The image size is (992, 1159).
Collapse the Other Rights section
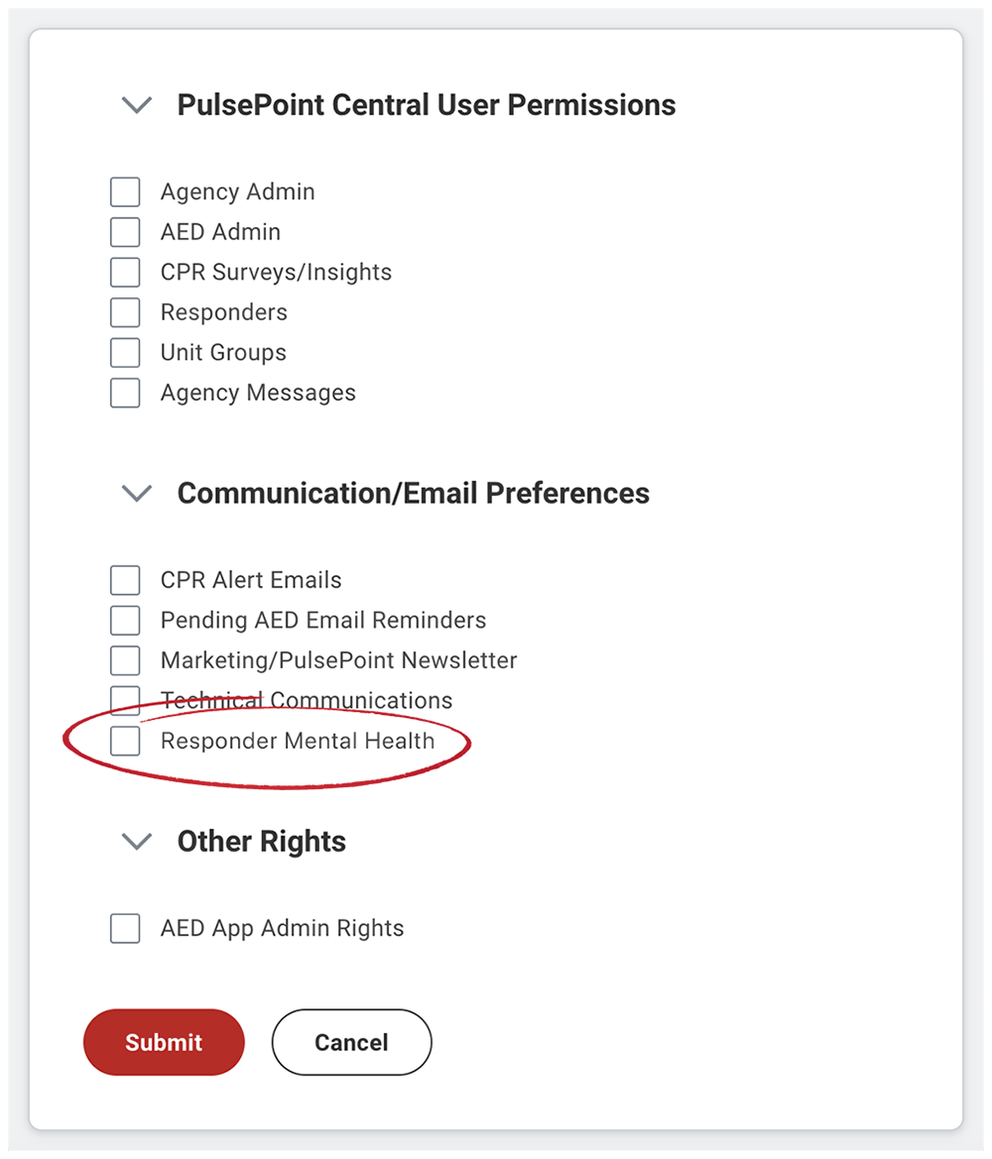[136, 841]
